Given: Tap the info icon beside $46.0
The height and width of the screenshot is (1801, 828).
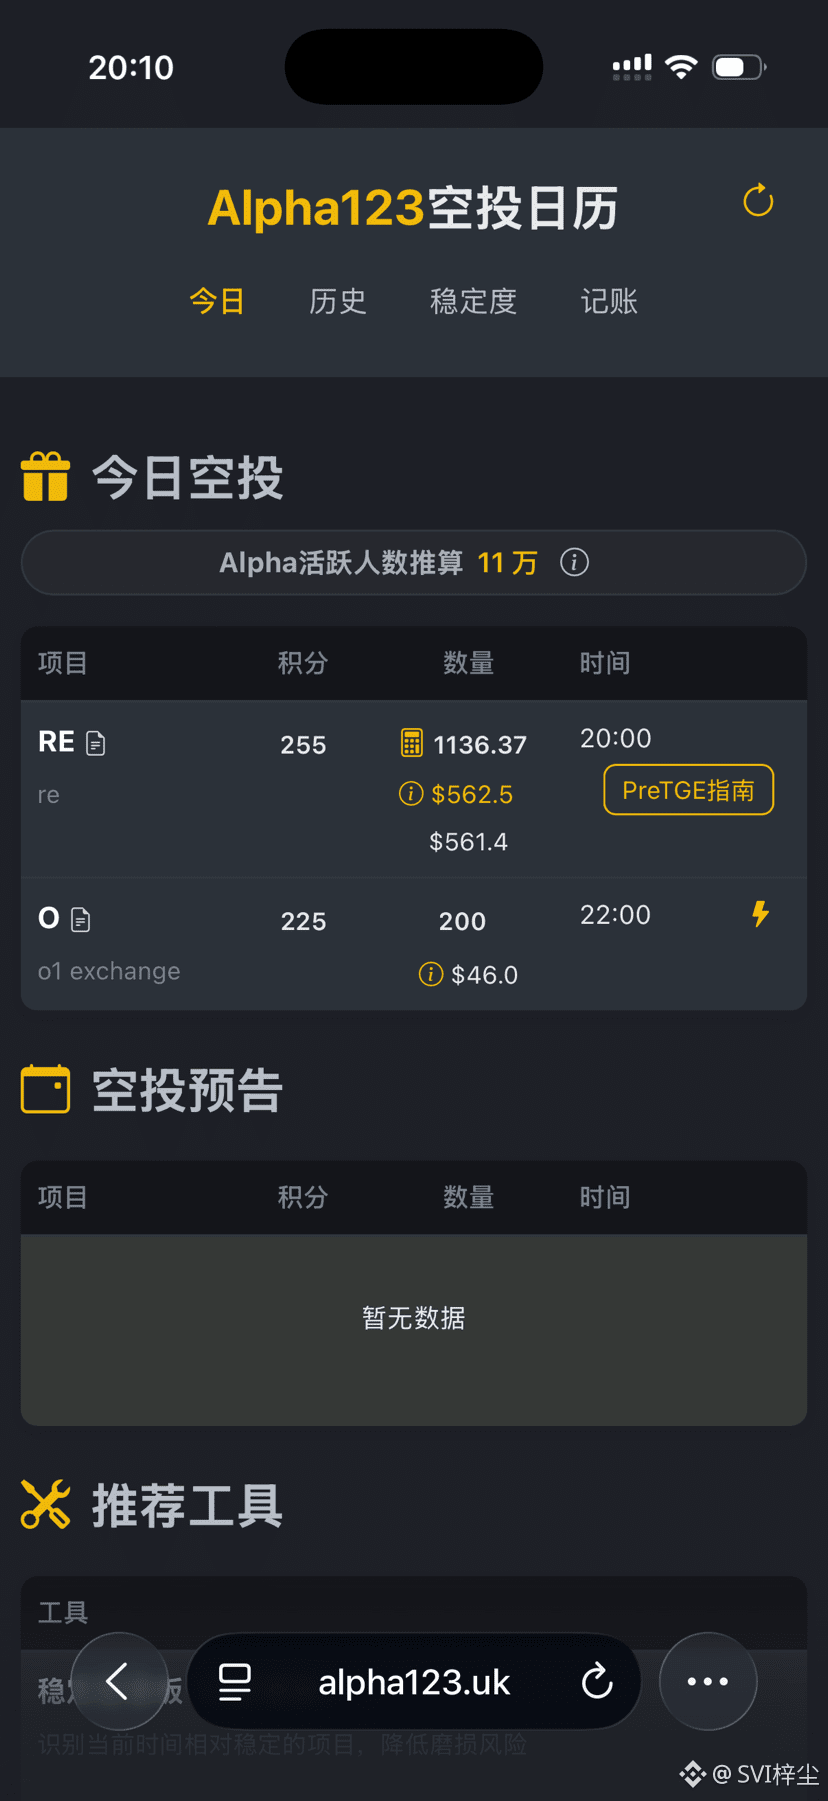Looking at the screenshot, I should (430, 974).
